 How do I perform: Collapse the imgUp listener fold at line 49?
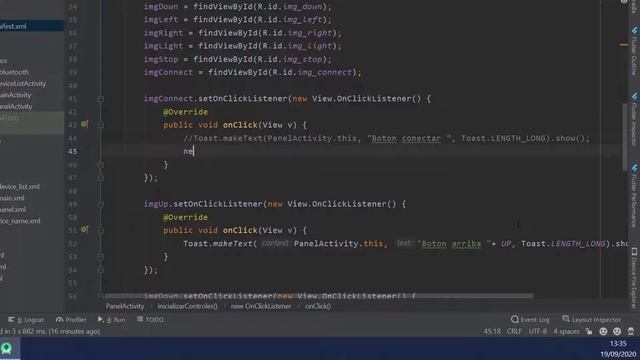(101, 204)
